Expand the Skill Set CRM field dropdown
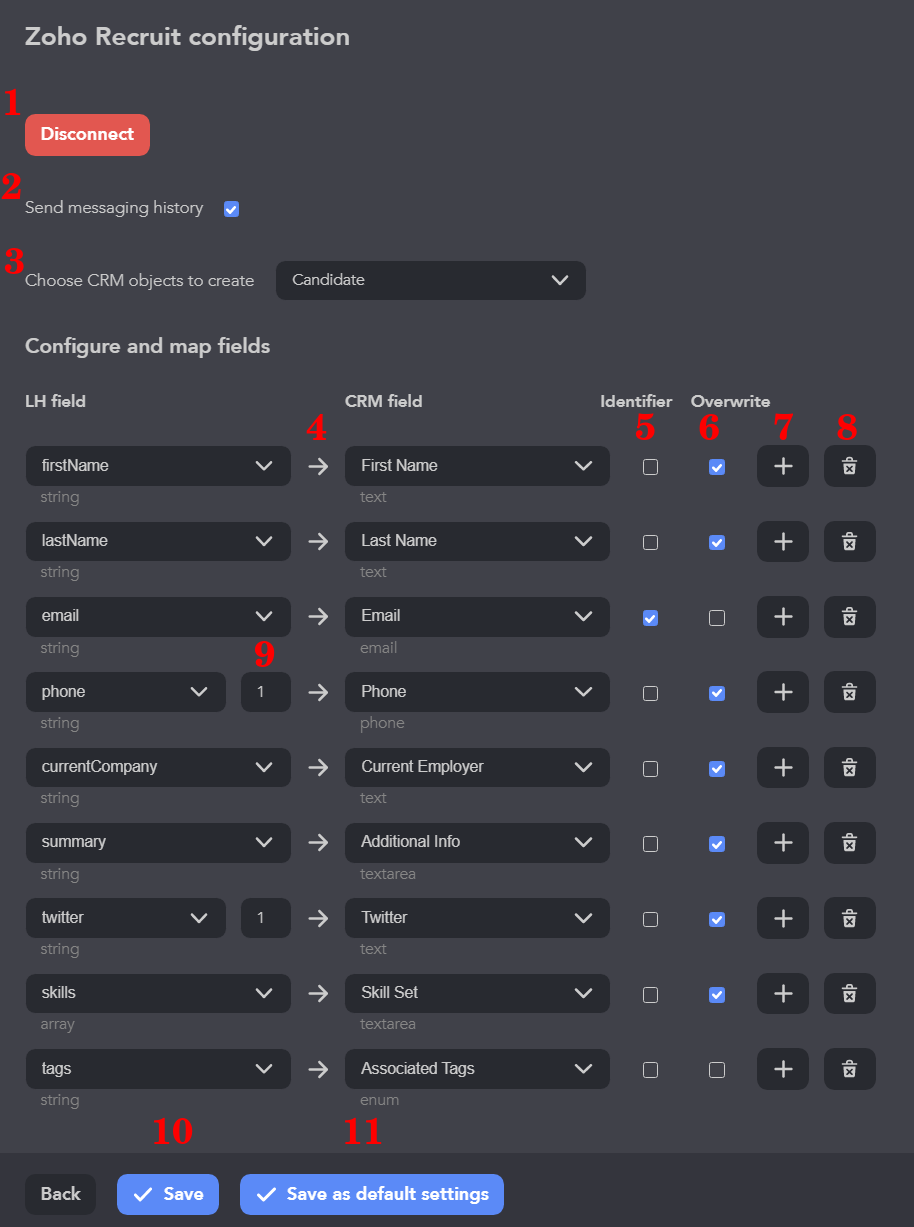 tap(477, 994)
